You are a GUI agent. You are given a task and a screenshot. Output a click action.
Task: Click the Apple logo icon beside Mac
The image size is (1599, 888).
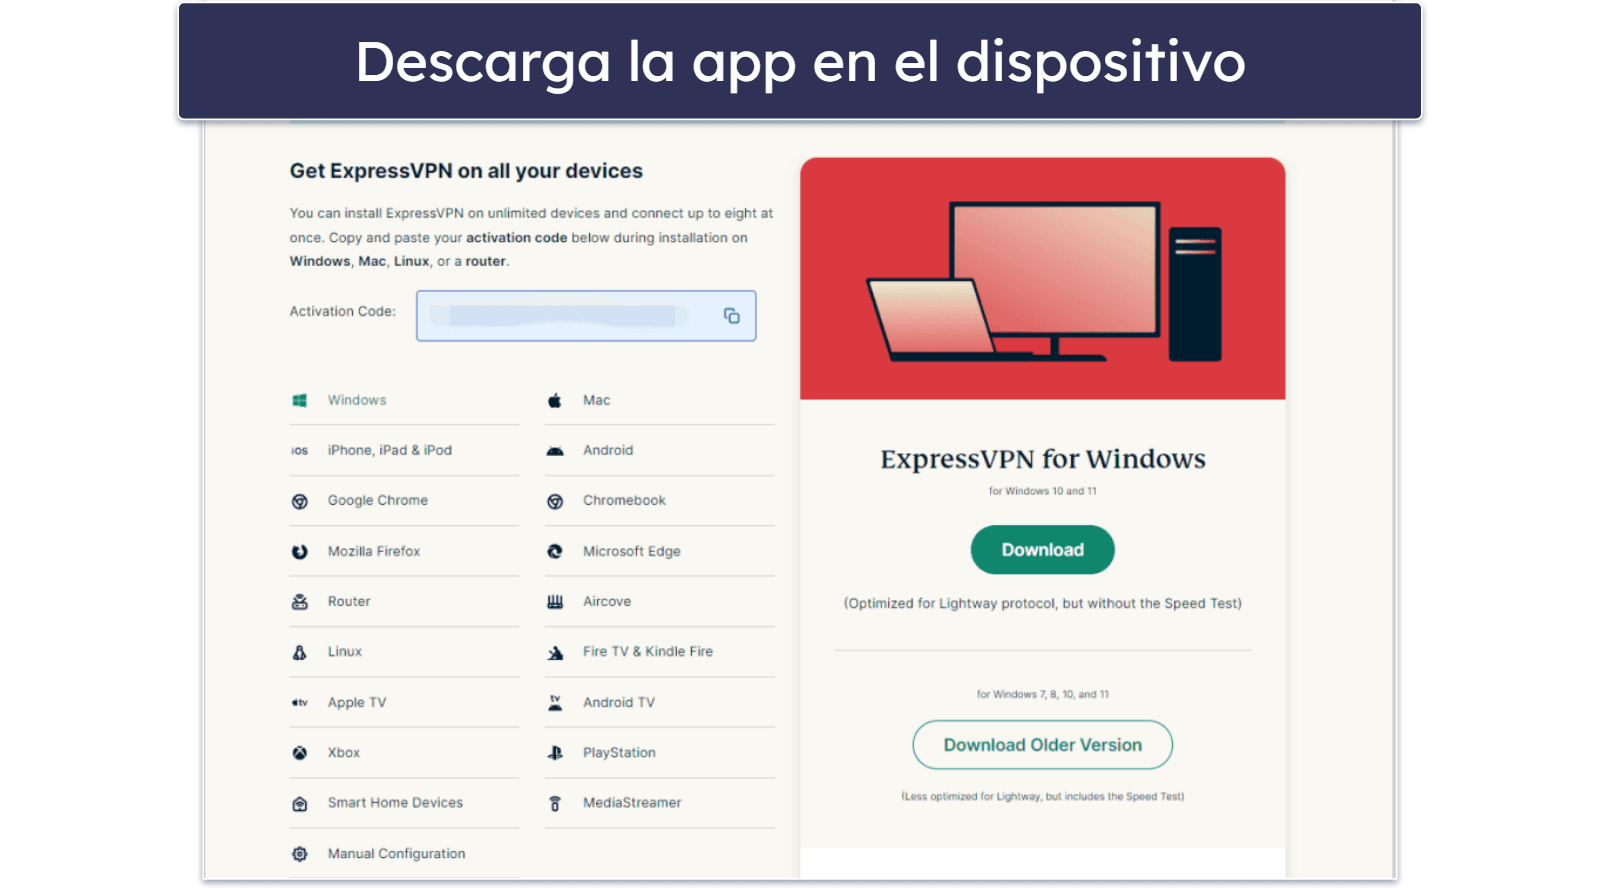554,400
